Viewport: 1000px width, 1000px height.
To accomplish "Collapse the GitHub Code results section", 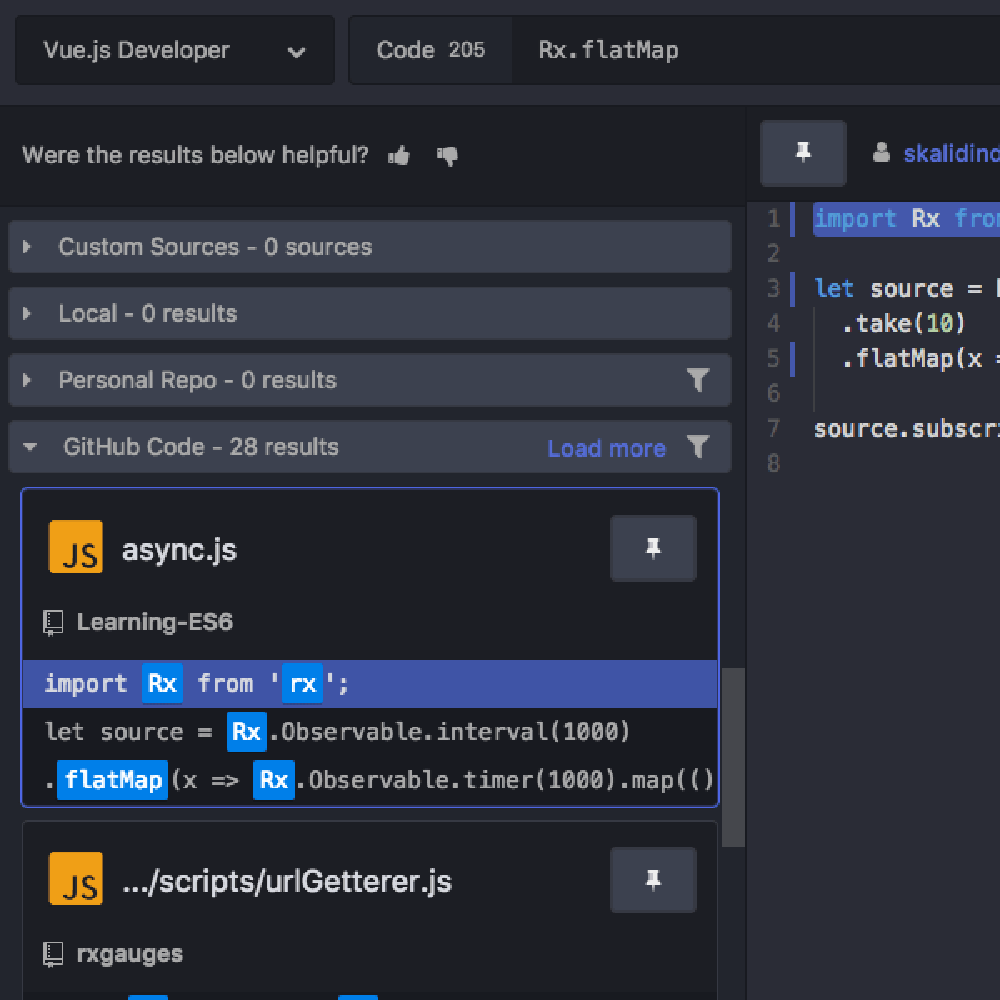I will pos(28,447).
